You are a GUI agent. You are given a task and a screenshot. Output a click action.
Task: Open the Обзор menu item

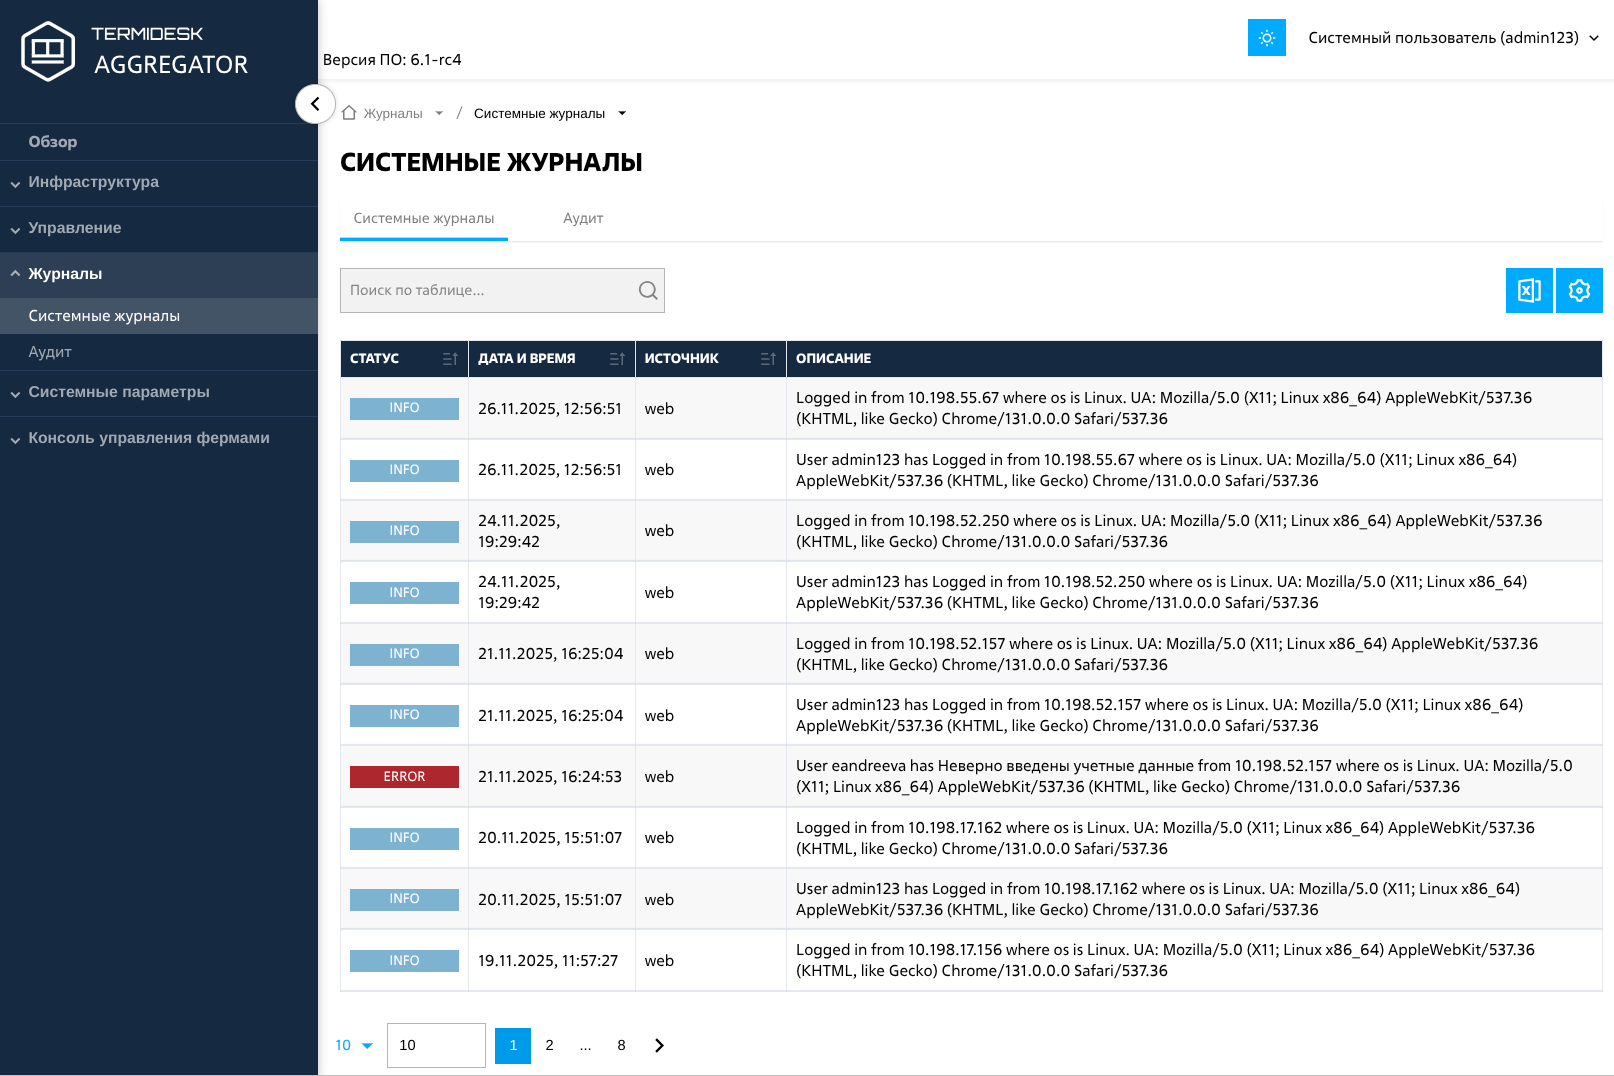tap(53, 142)
